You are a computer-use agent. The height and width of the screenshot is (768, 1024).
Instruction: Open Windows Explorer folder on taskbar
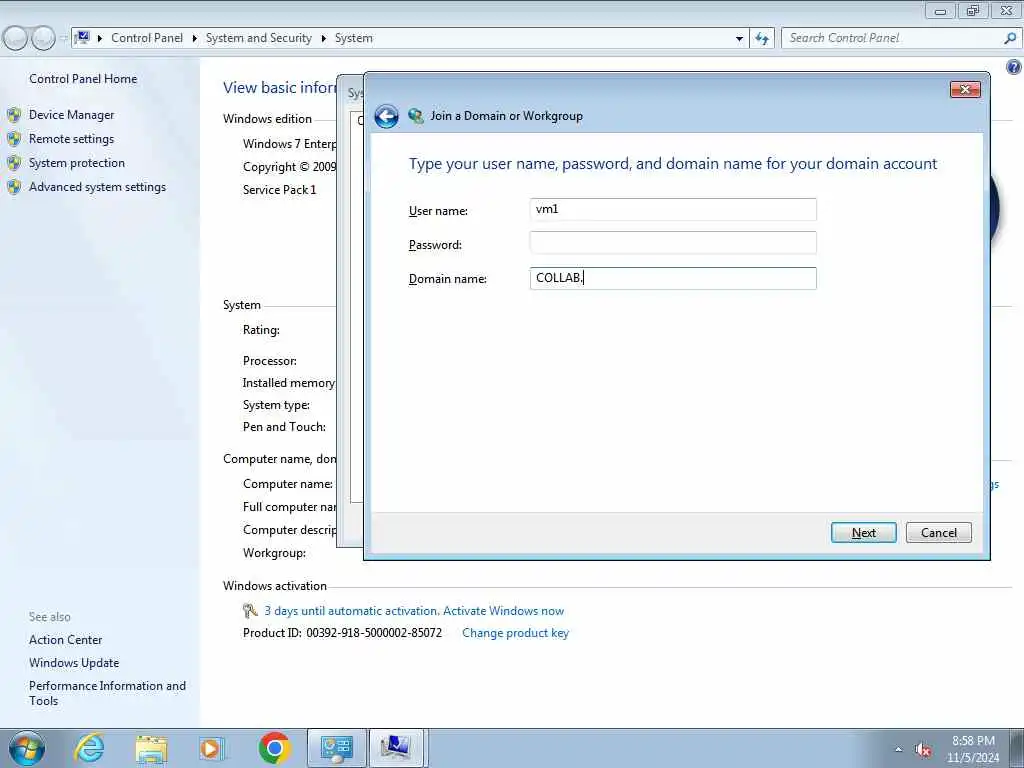(152, 749)
